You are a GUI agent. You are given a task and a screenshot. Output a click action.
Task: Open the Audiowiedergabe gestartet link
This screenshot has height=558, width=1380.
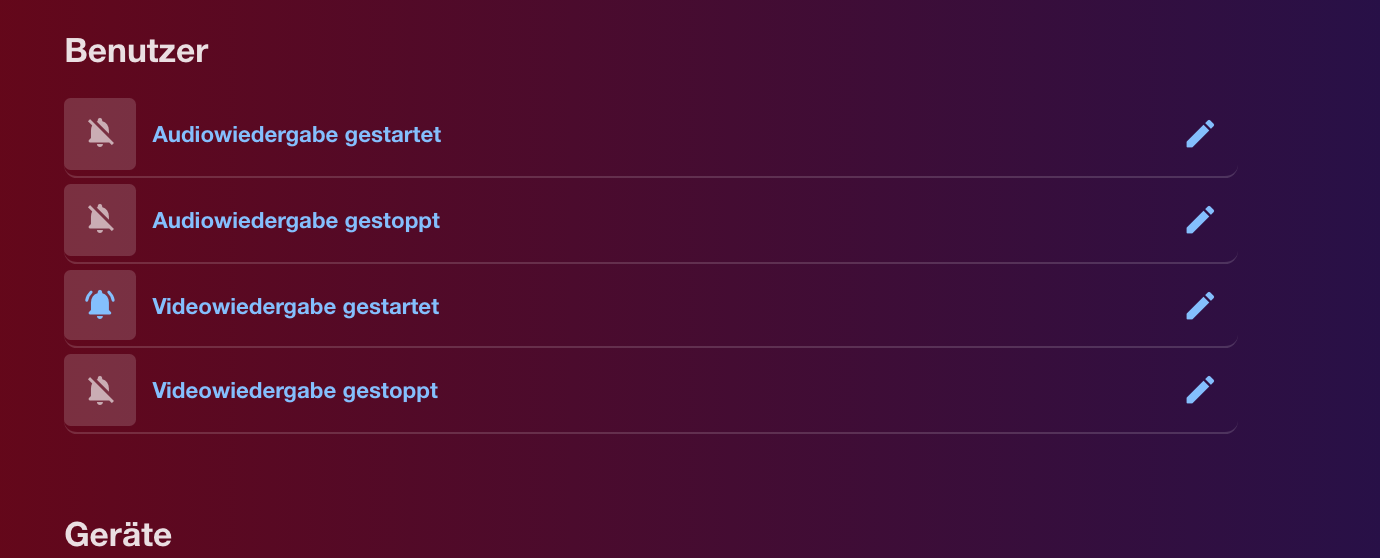point(296,134)
